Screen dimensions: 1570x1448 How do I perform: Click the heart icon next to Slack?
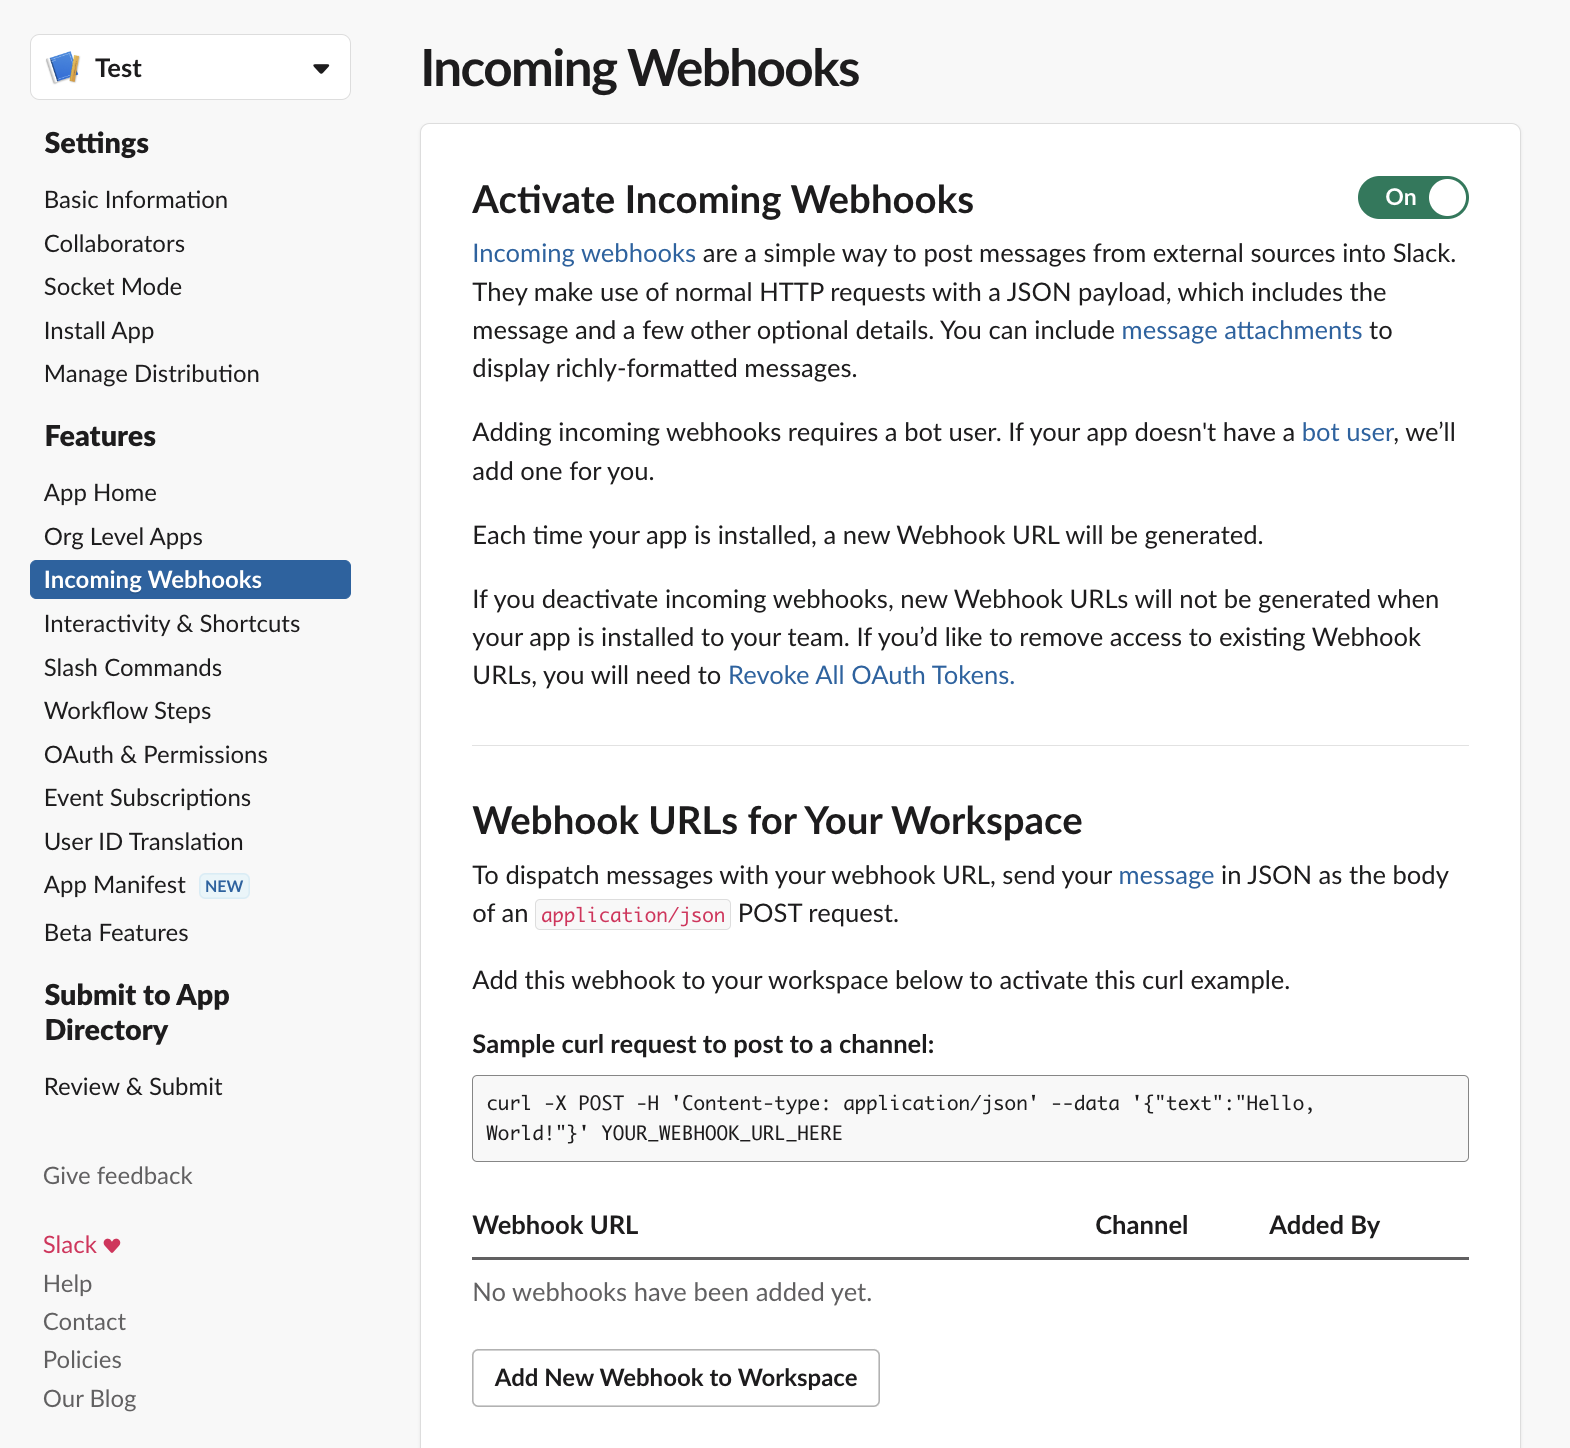point(112,1245)
